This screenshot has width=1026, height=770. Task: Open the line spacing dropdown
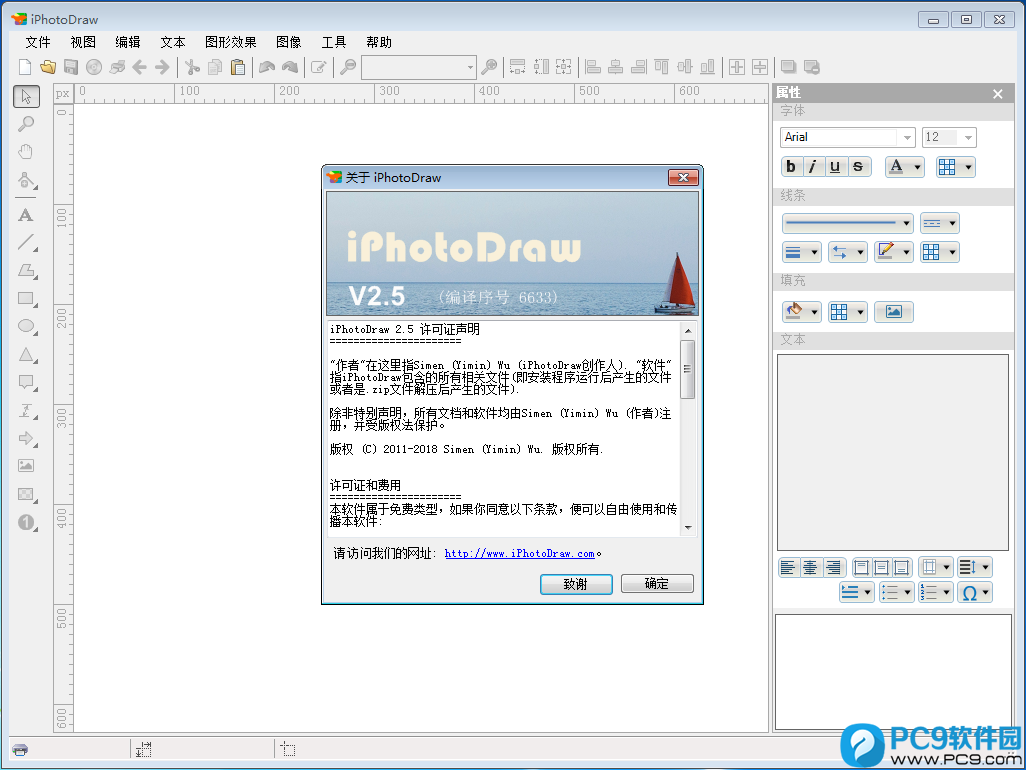pos(974,567)
